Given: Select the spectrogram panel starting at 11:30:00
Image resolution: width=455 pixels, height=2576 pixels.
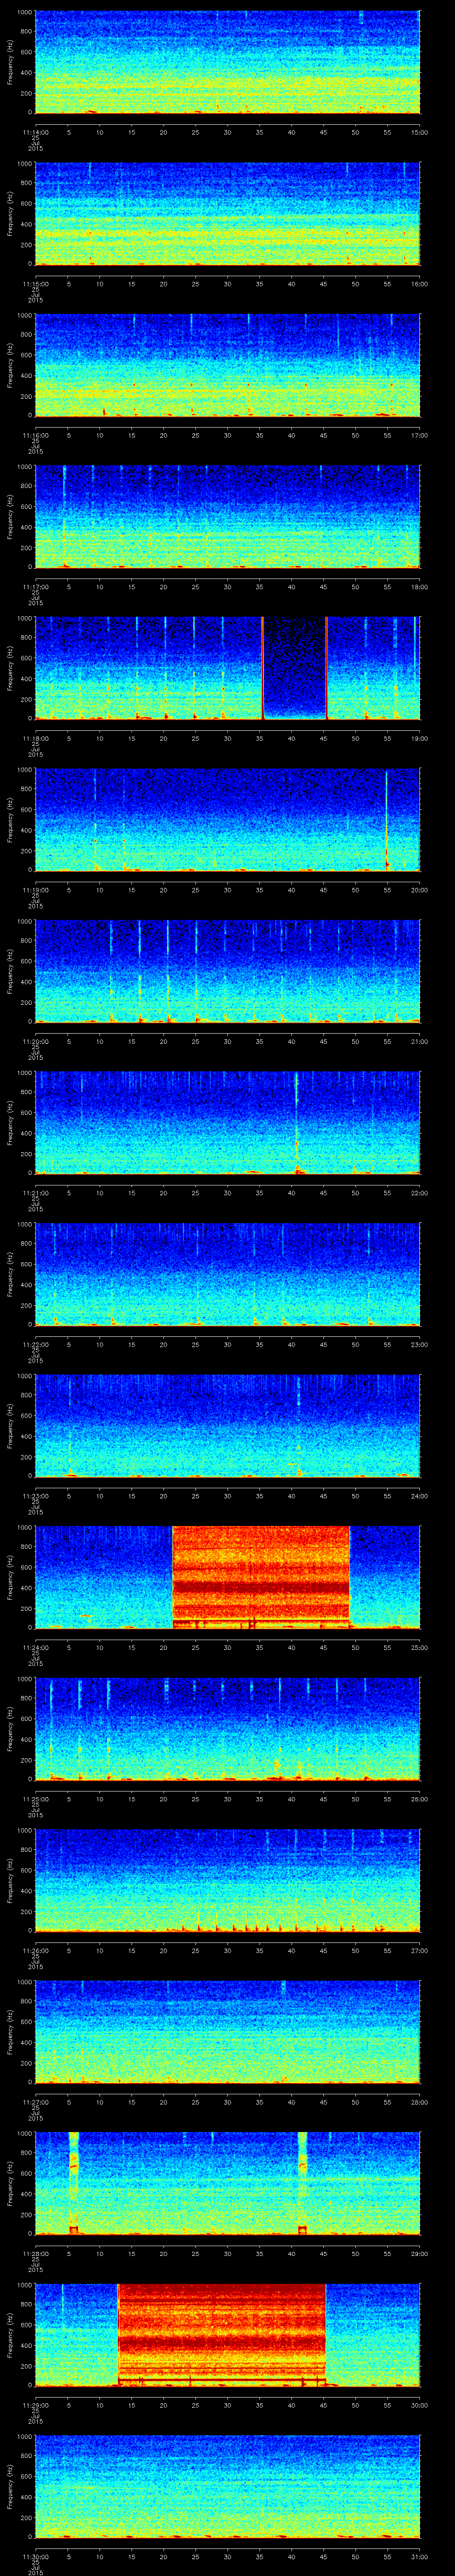Looking at the screenshot, I should click(227, 2487).
